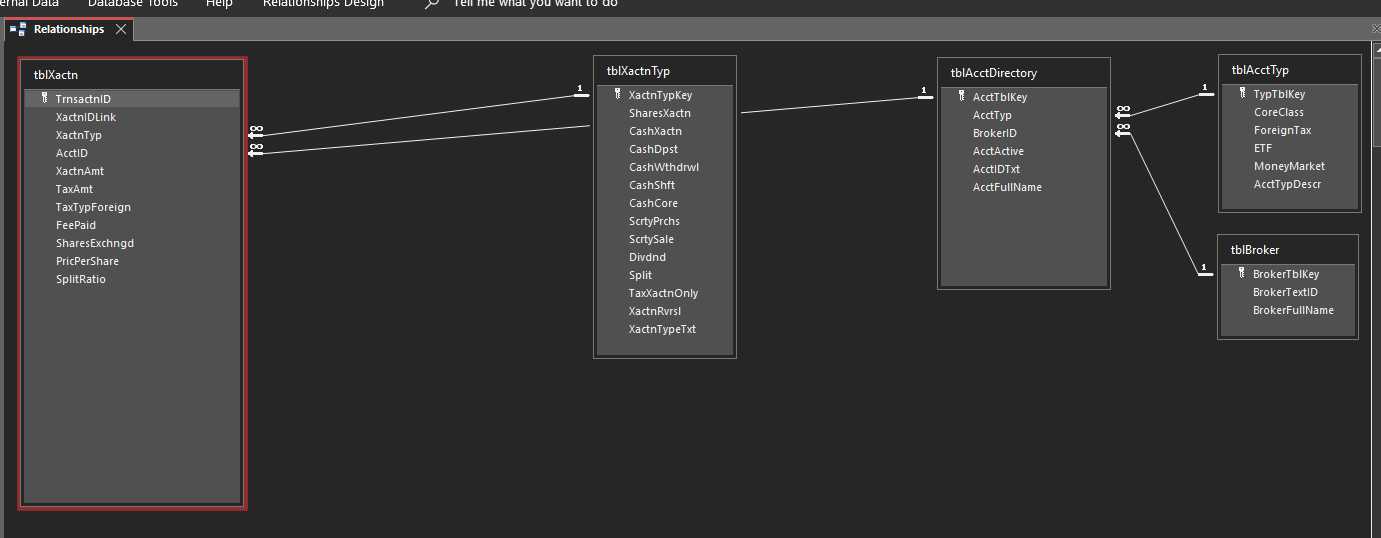This screenshot has height=538, width=1381.
Task: Open the Help ribbon tab
Action: pos(219,4)
